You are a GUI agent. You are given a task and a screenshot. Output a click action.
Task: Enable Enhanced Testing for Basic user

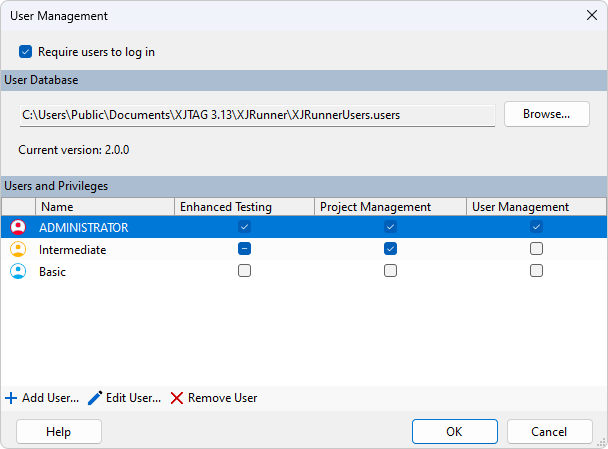(x=244, y=271)
